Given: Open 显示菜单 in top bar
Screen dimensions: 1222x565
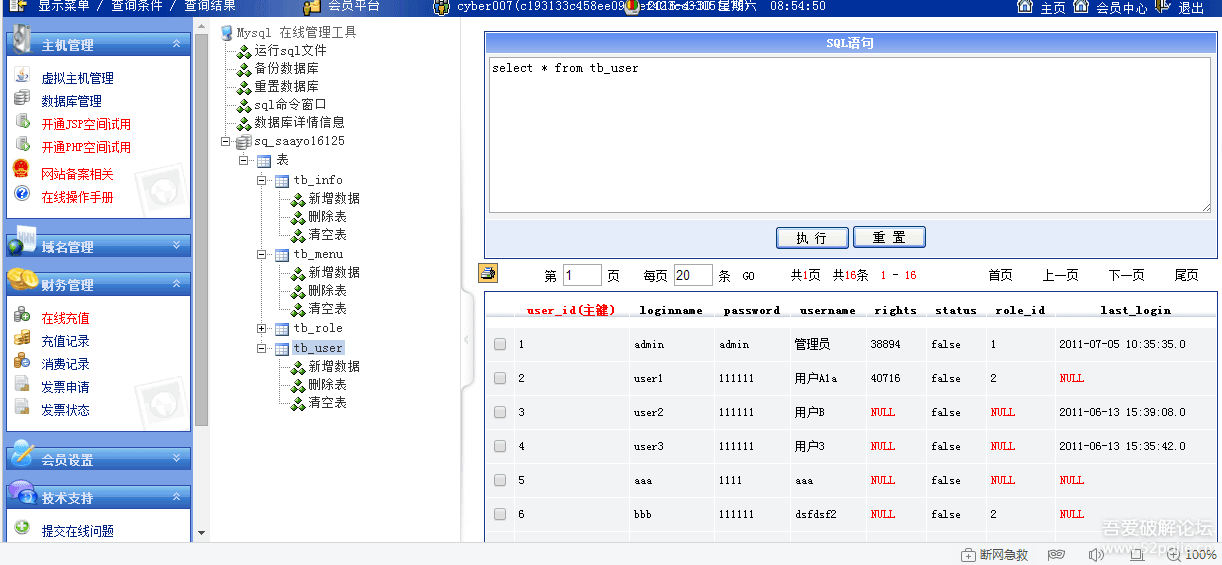Looking at the screenshot, I should click(64, 6).
